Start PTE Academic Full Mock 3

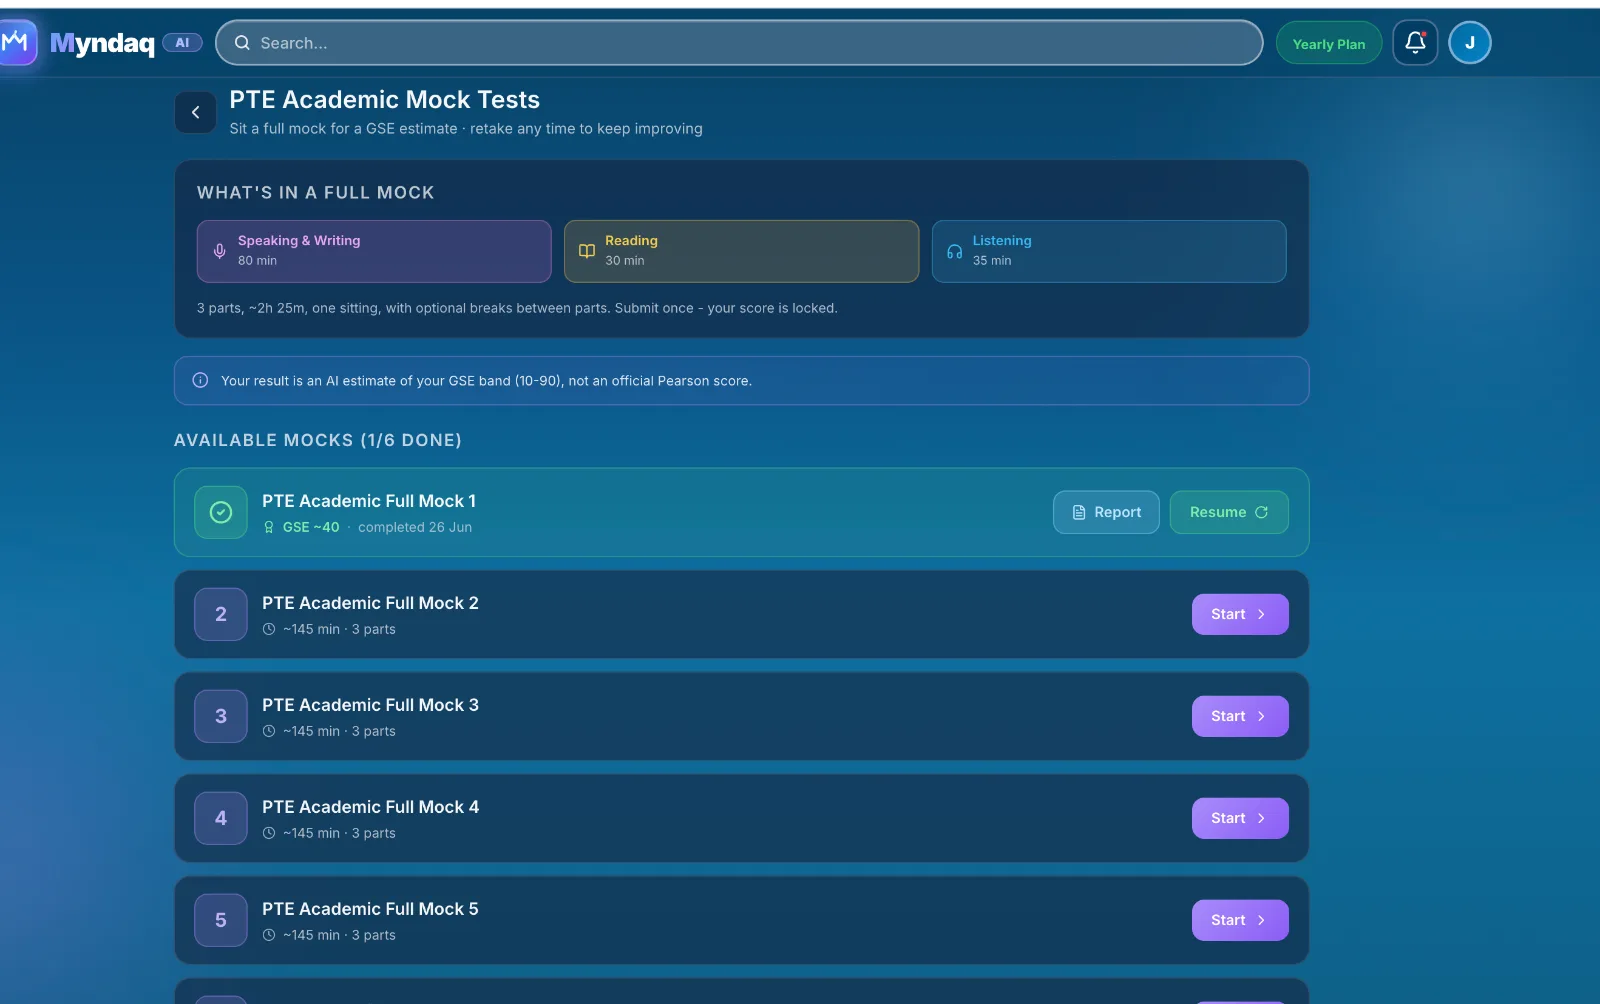pos(1240,716)
